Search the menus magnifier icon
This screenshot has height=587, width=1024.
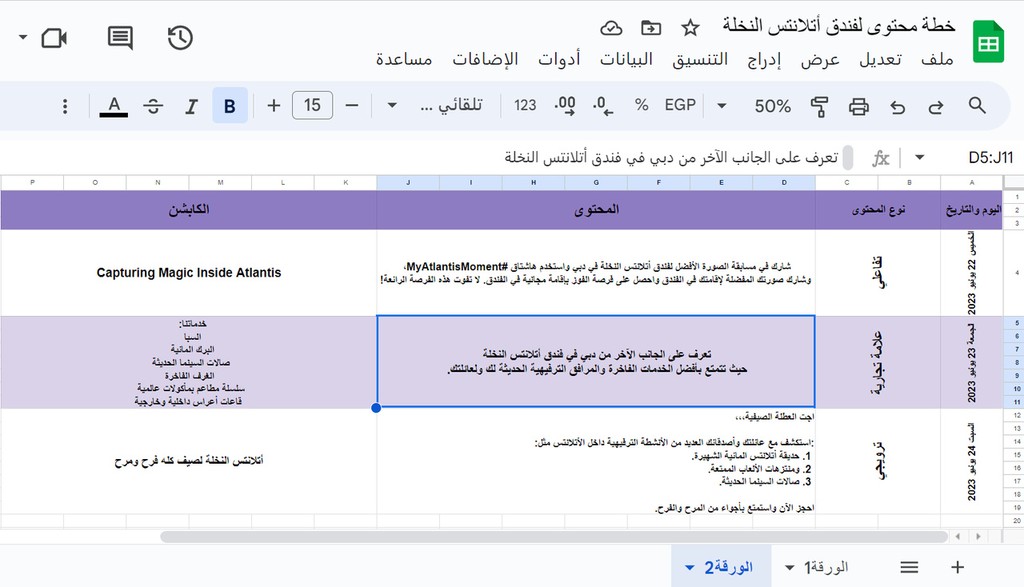[x=977, y=105]
